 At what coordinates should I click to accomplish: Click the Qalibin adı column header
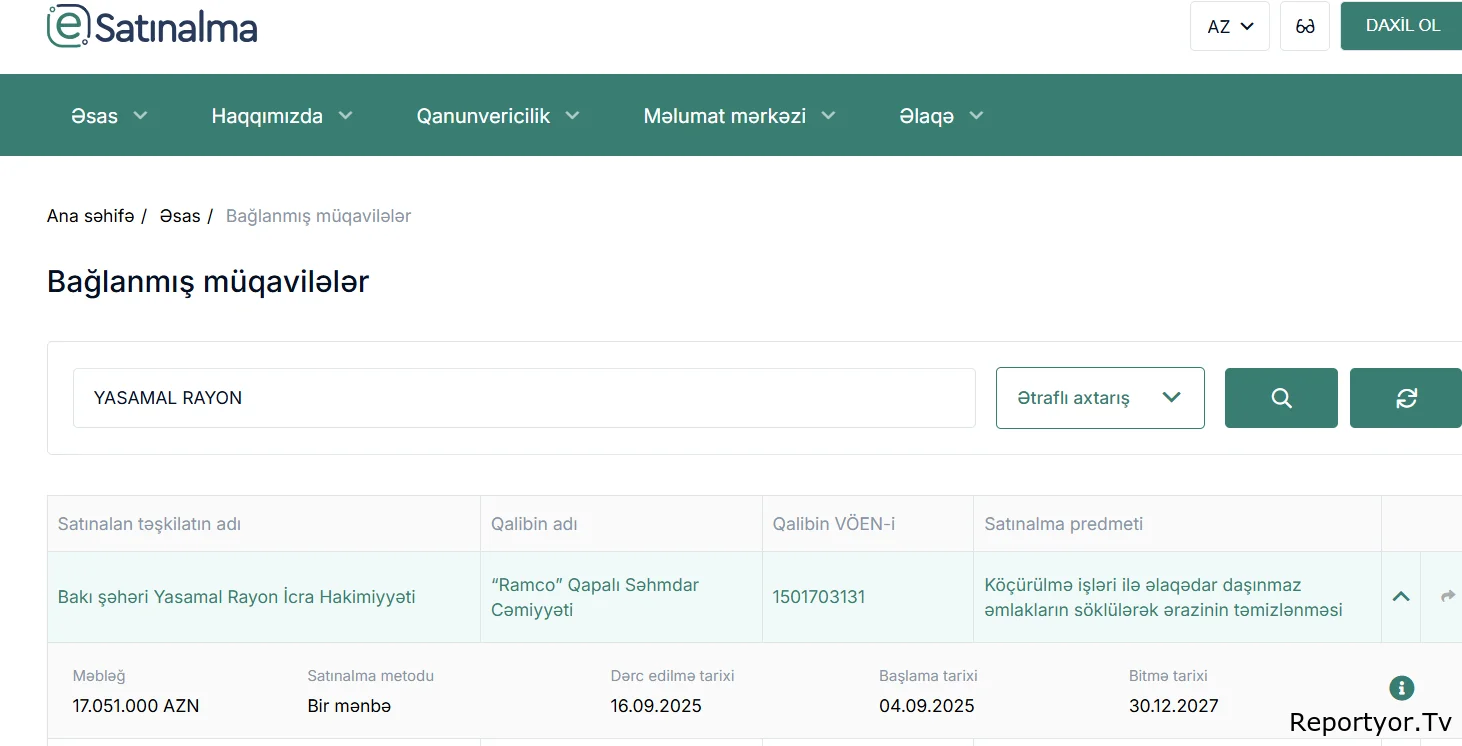(534, 524)
